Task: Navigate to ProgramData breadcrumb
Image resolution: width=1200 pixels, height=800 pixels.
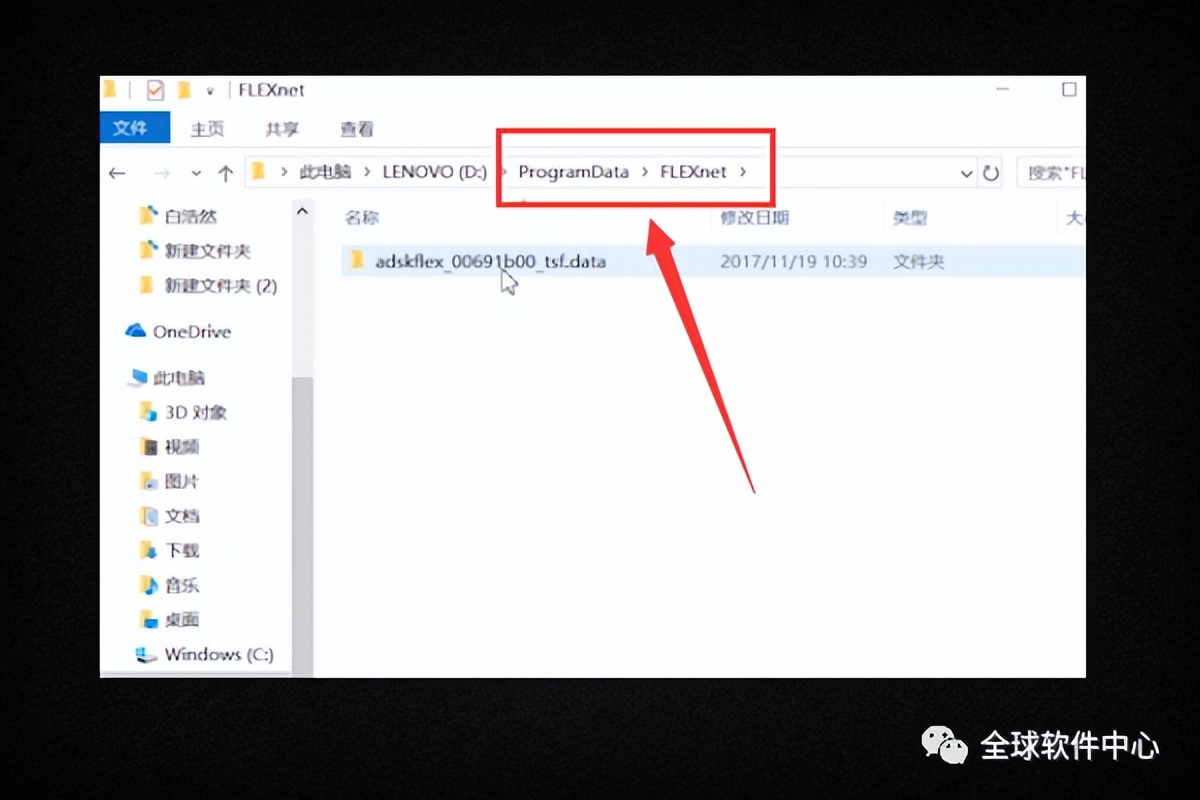Action: click(x=573, y=172)
